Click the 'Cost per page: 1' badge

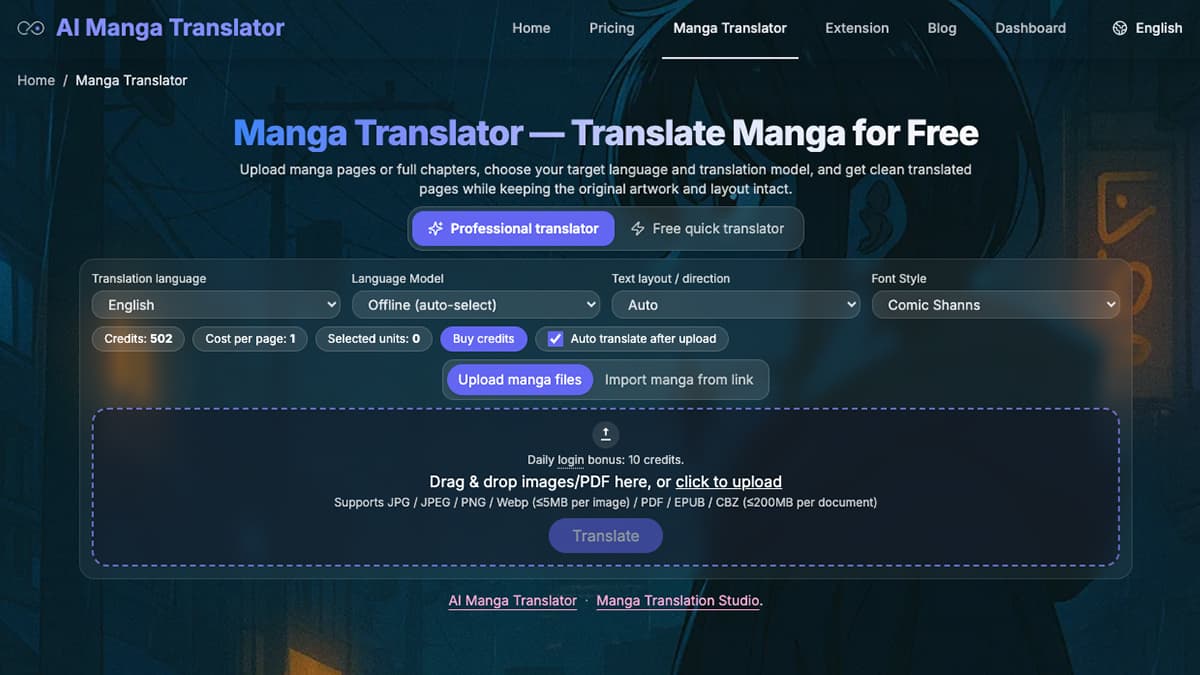250,338
